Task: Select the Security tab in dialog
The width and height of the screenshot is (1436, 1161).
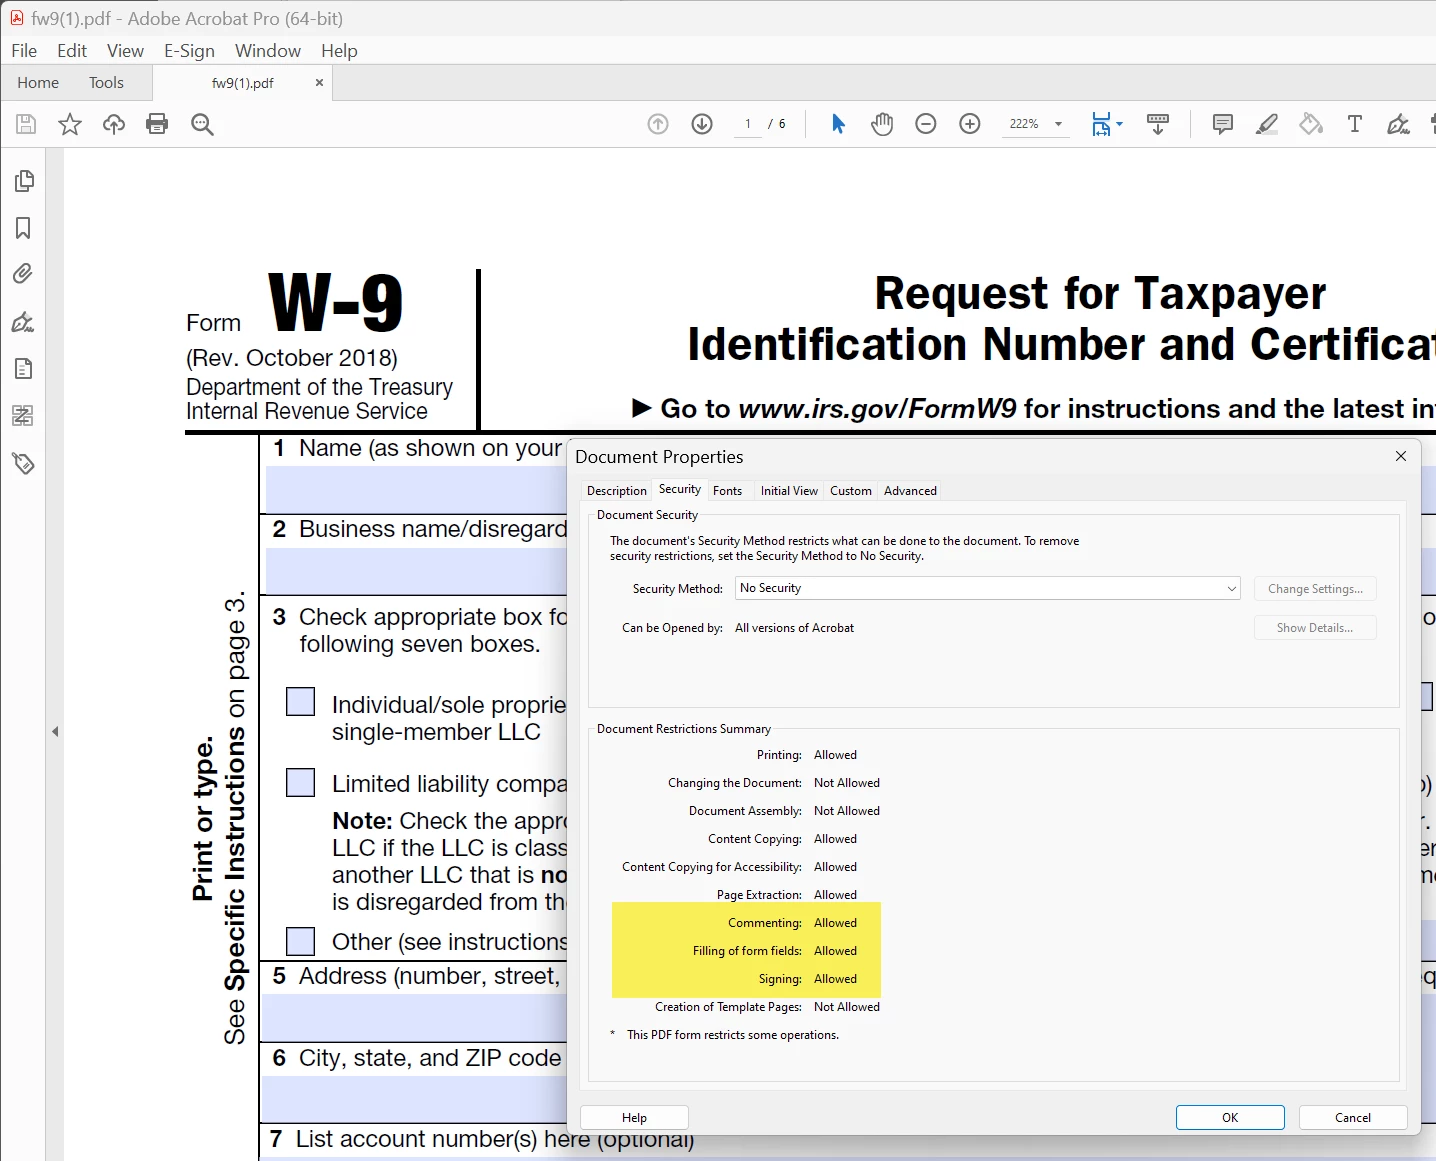Action: click(680, 490)
